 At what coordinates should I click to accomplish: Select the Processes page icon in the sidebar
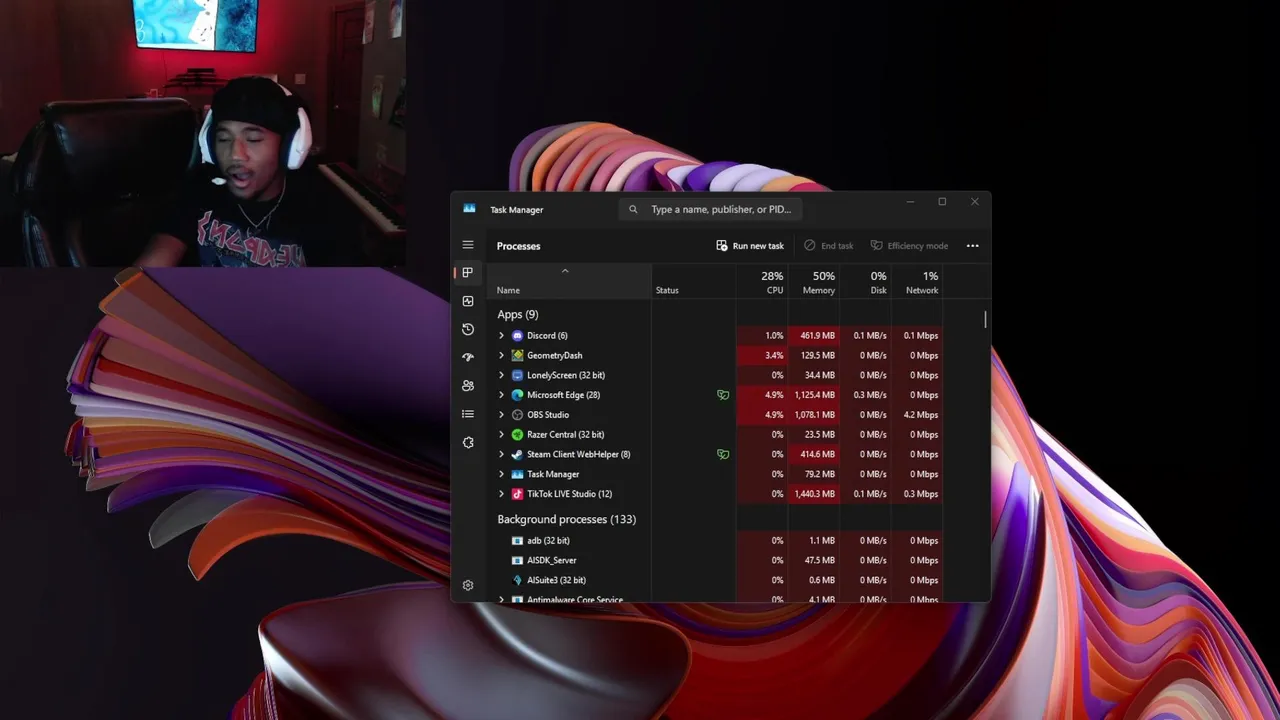pos(467,272)
